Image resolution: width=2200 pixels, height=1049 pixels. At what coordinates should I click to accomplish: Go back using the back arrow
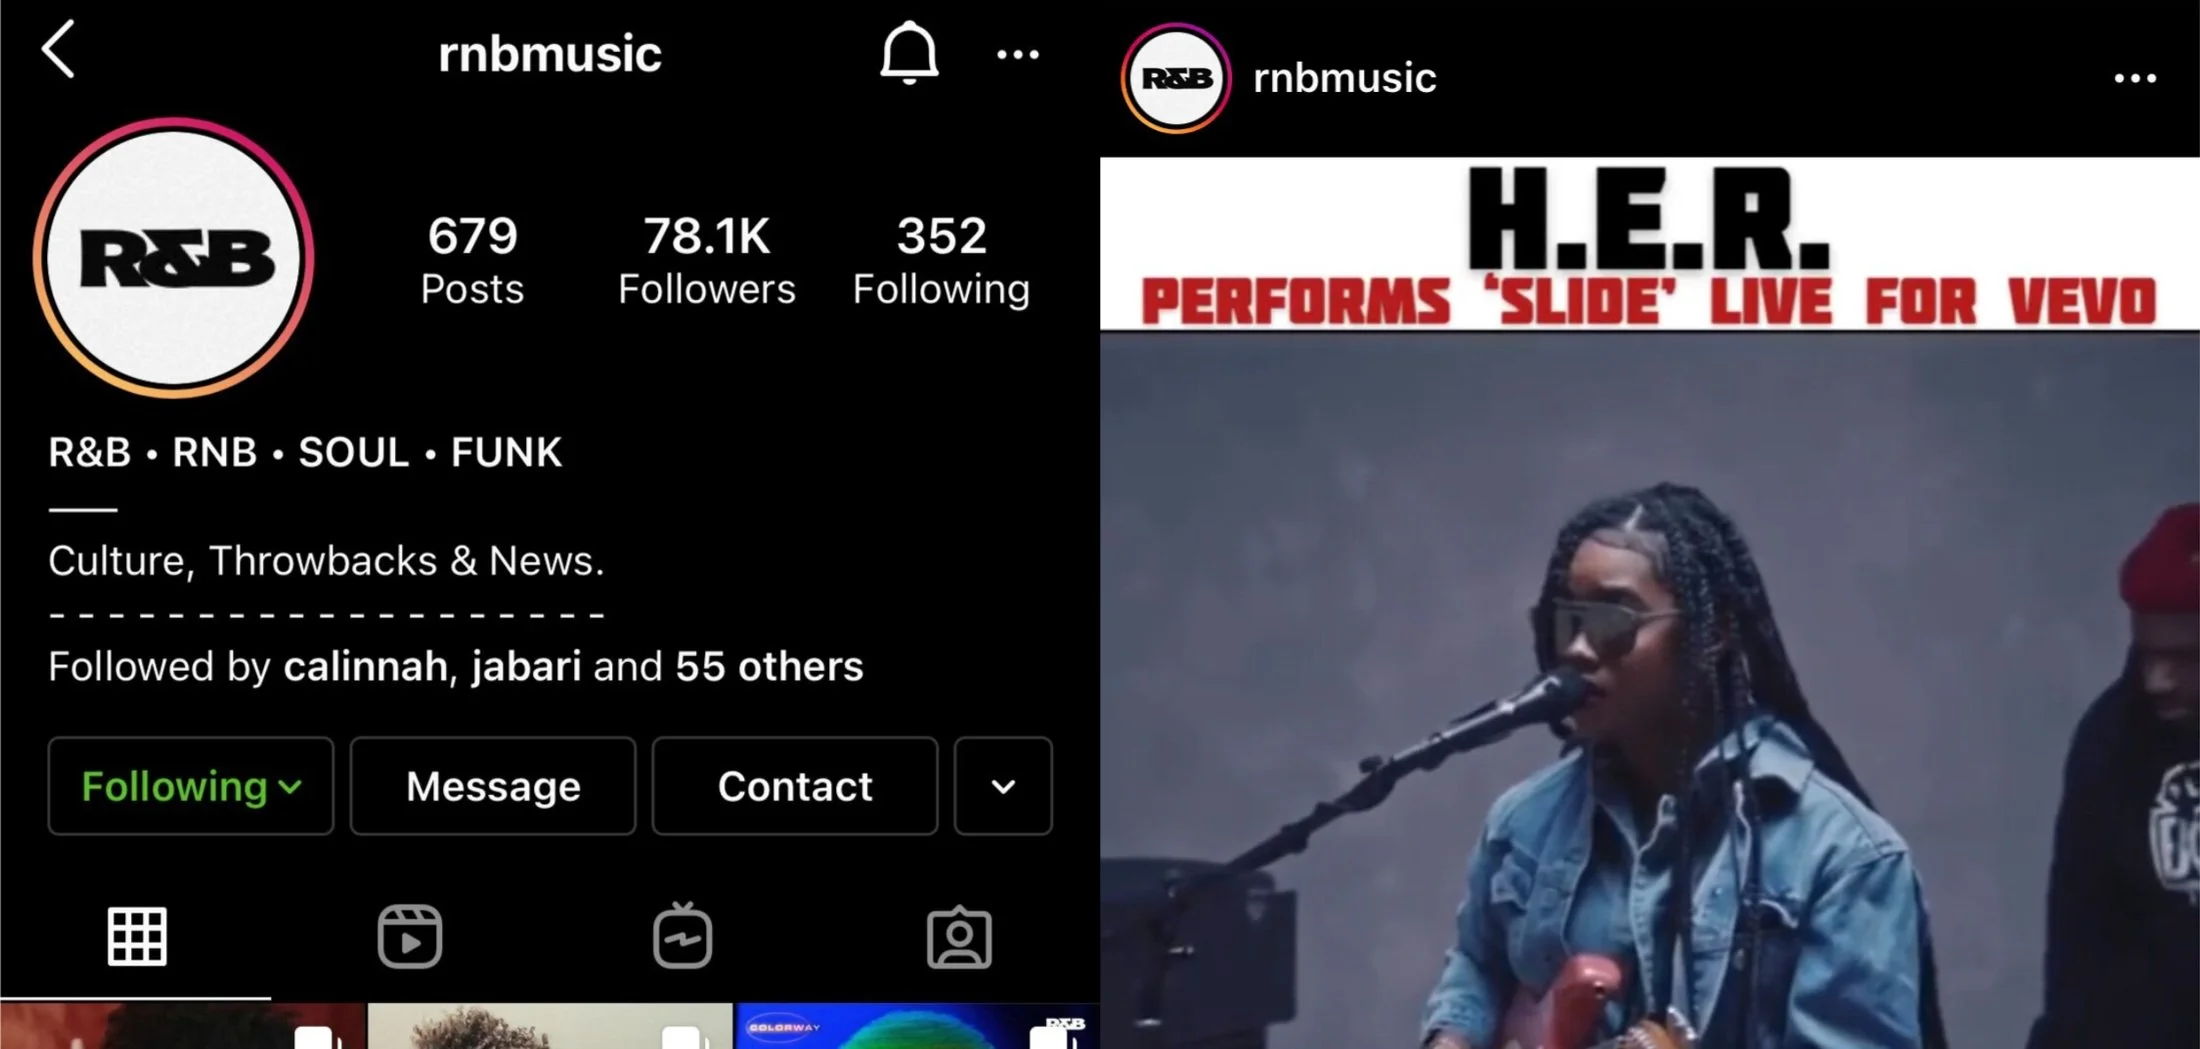tap(58, 50)
